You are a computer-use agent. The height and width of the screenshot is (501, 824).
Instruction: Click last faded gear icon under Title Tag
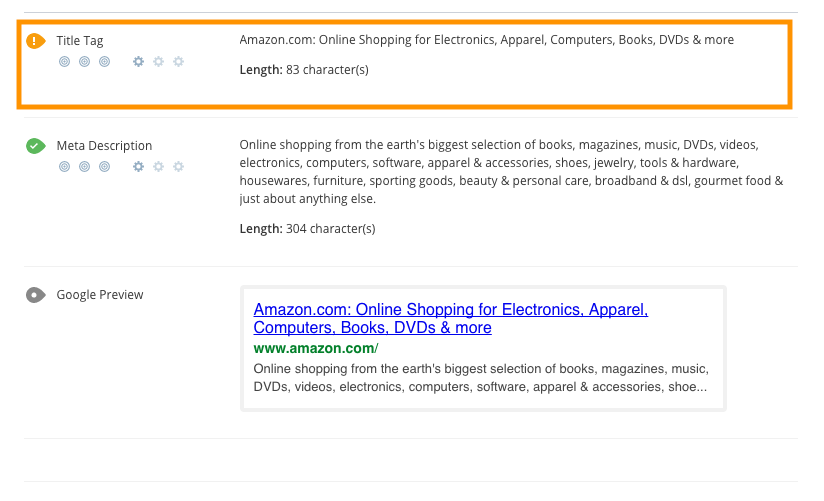click(x=179, y=62)
